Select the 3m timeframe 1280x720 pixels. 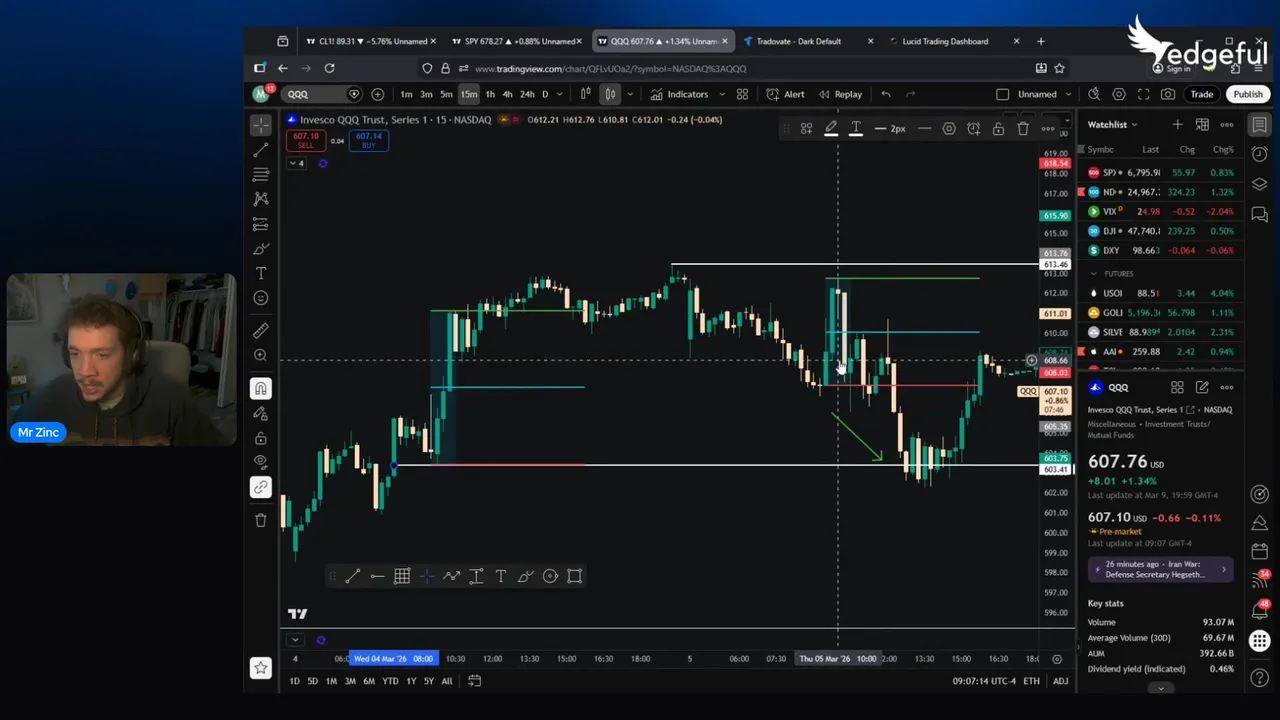[x=426, y=94]
